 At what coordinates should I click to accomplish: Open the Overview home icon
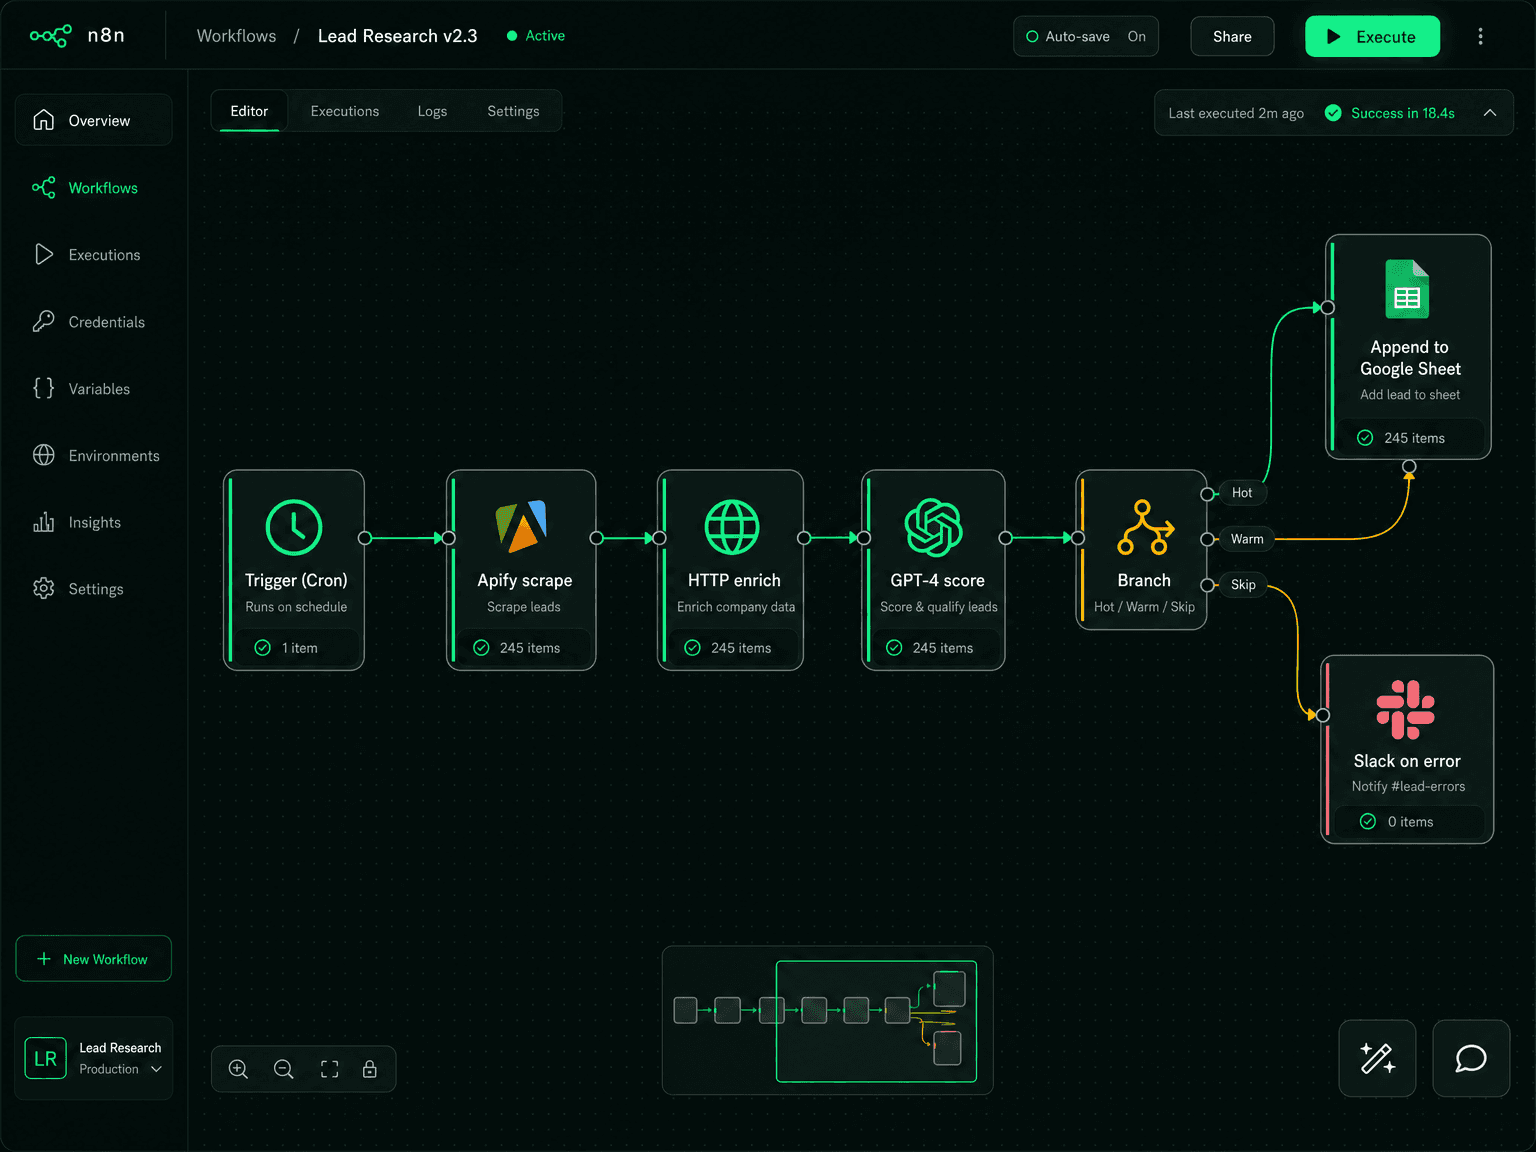43,120
